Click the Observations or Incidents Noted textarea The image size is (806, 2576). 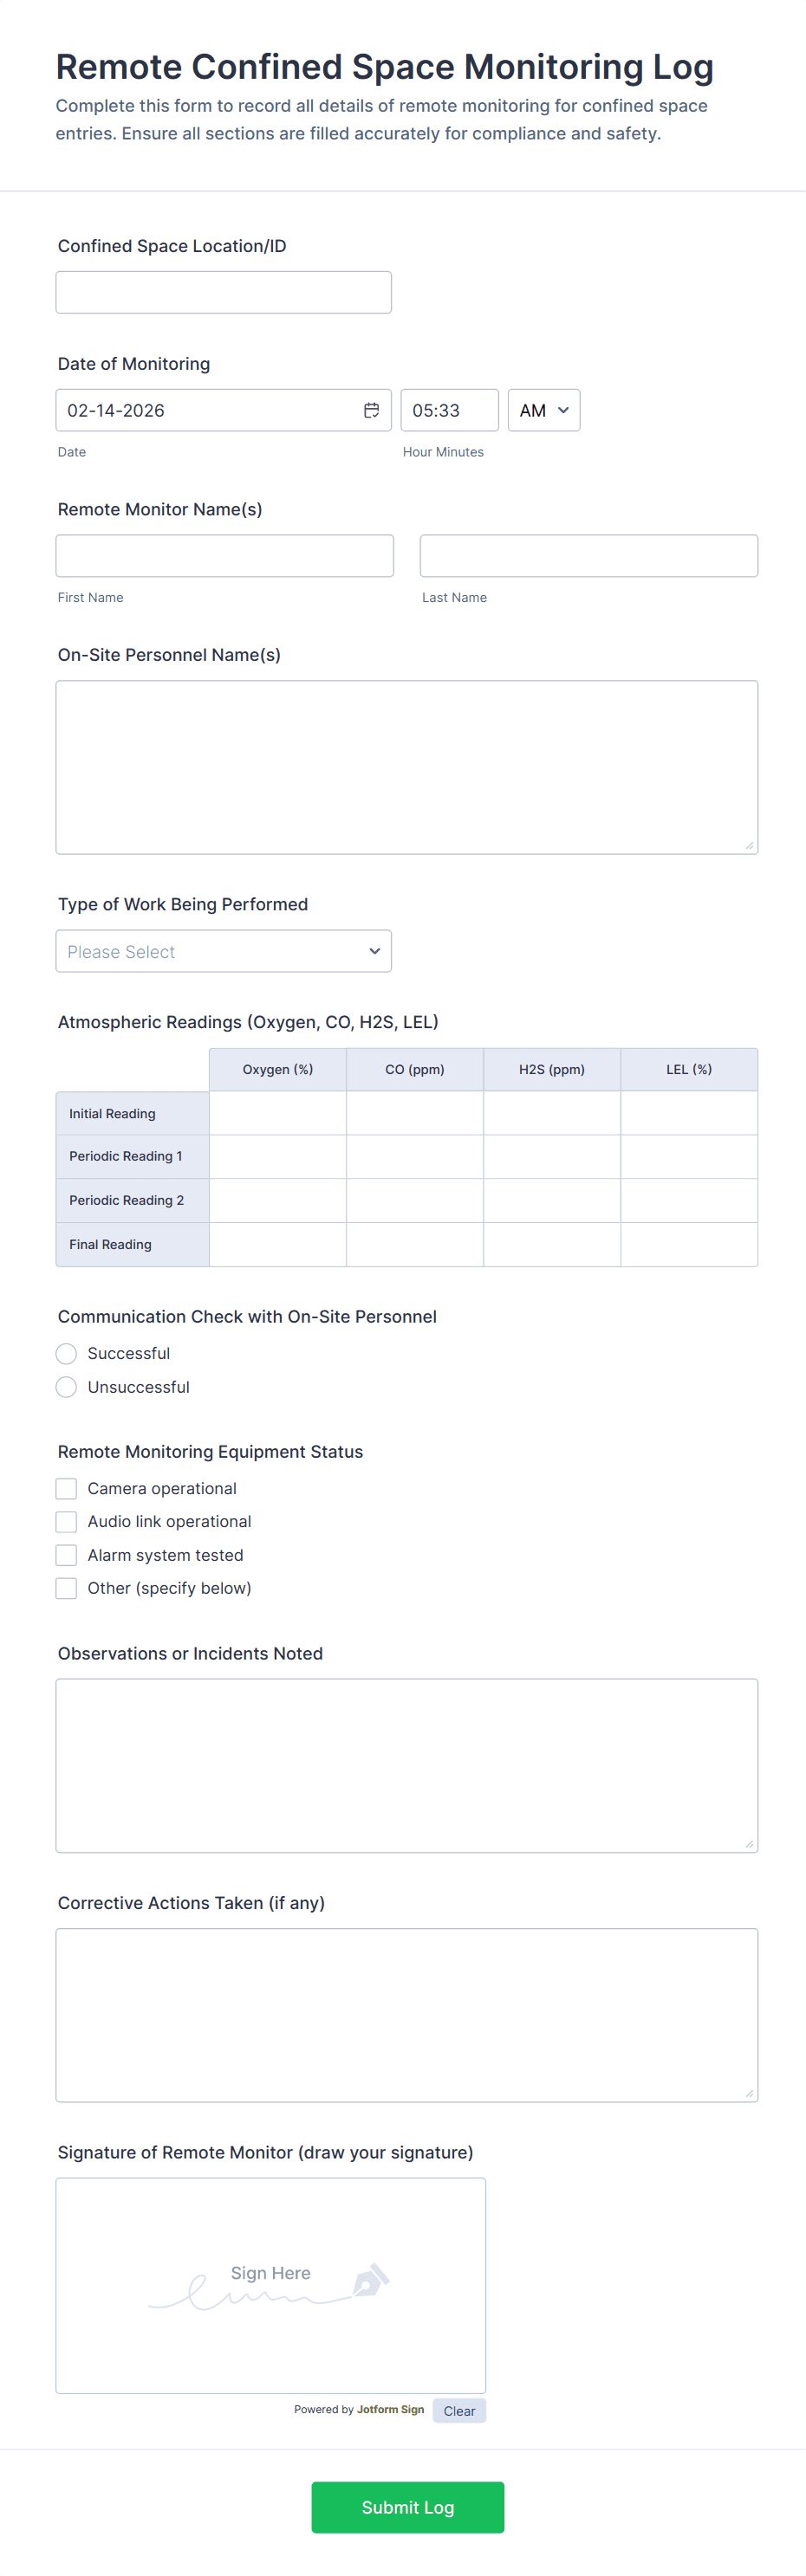tap(406, 1765)
